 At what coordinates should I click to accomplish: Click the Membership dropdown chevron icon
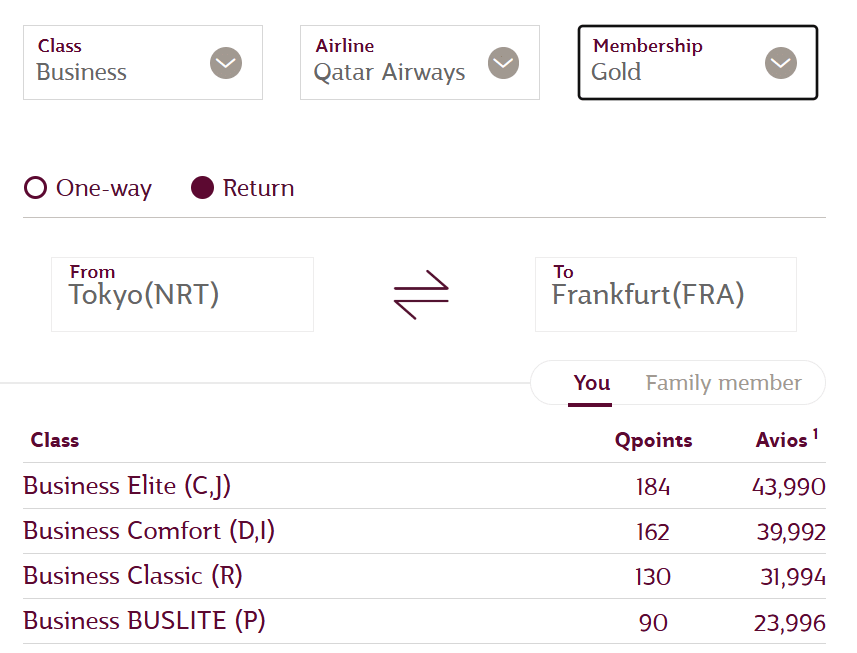tap(781, 63)
